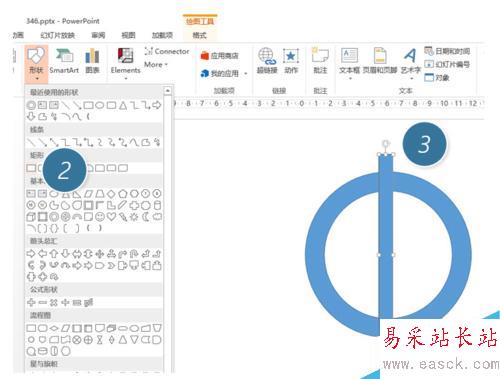Select the donut ring in basic shapes
This screenshot has width=500, height=379.
click(x=54, y=217)
